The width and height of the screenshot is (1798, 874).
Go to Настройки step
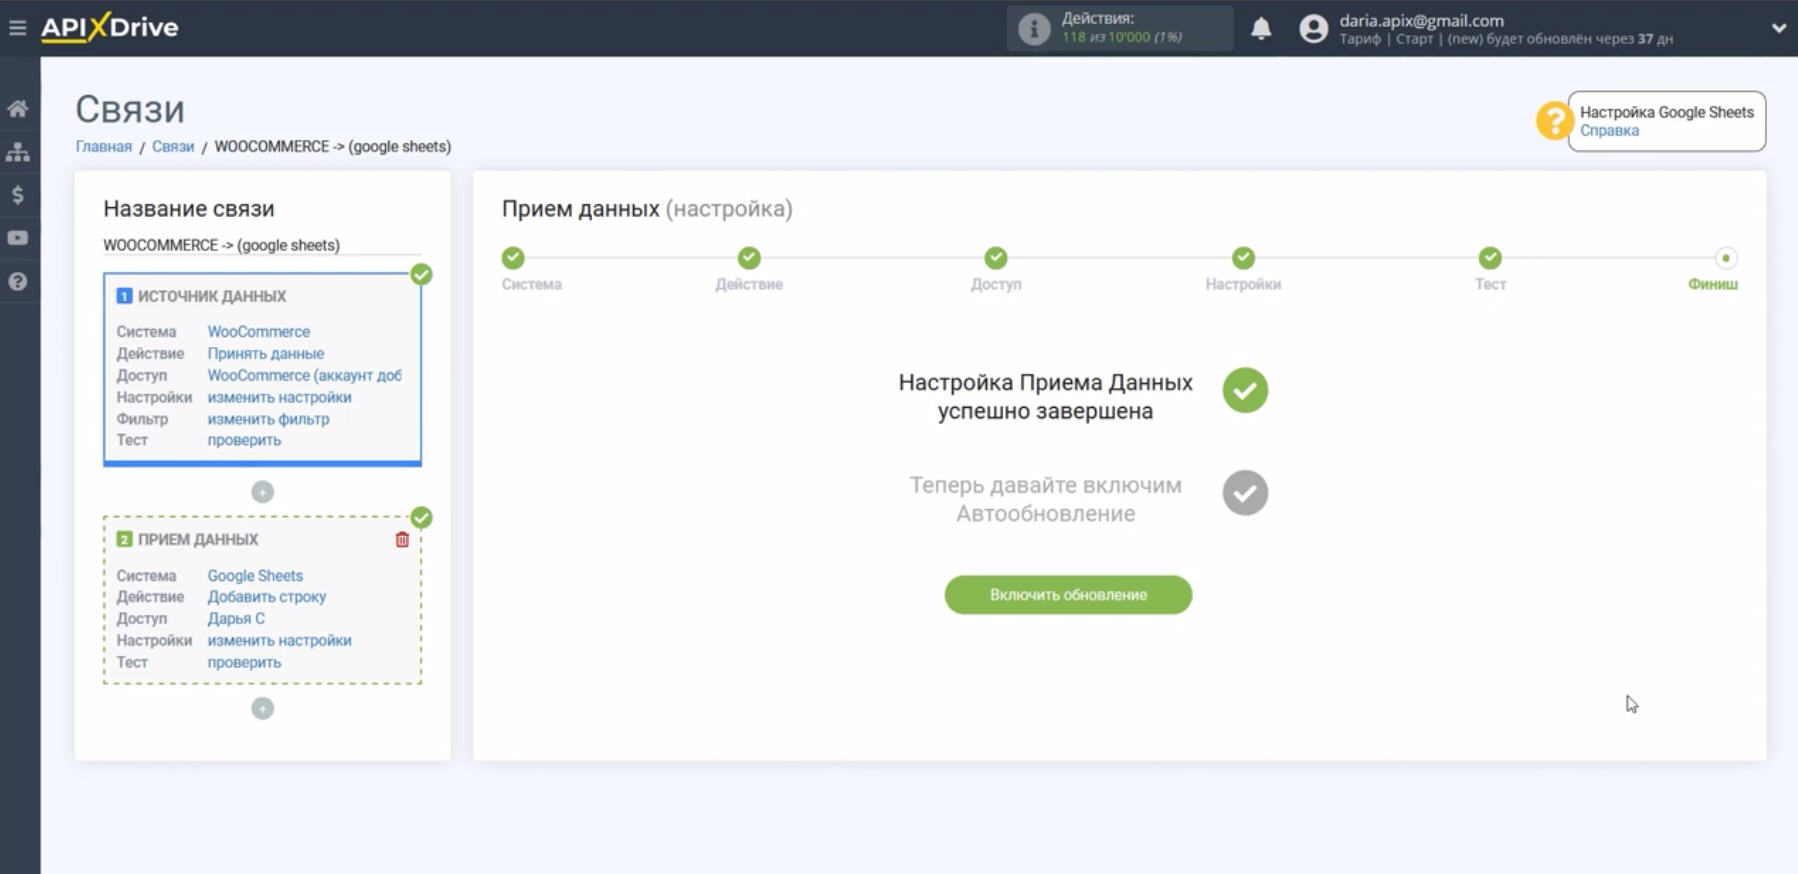[x=1243, y=258]
